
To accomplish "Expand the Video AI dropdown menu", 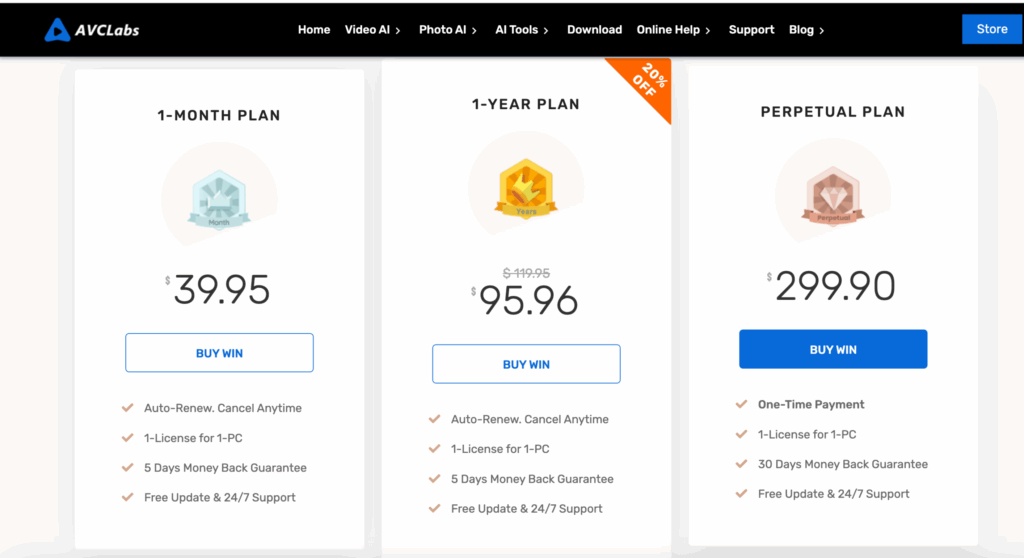I will click(372, 30).
